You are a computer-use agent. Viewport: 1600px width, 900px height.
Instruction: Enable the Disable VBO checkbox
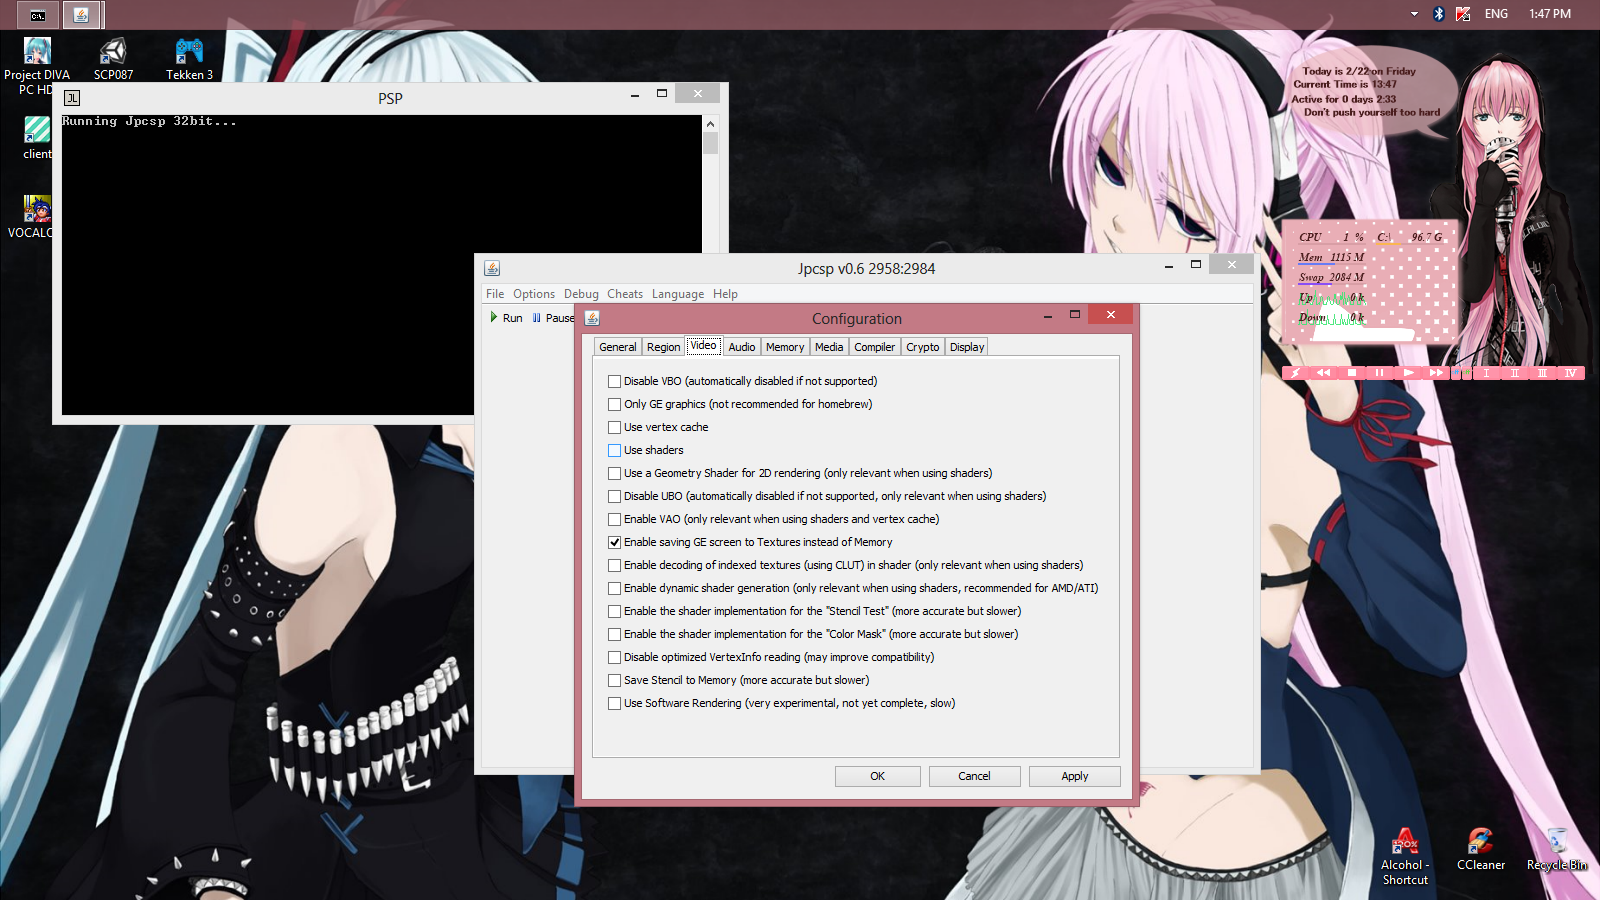614,381
